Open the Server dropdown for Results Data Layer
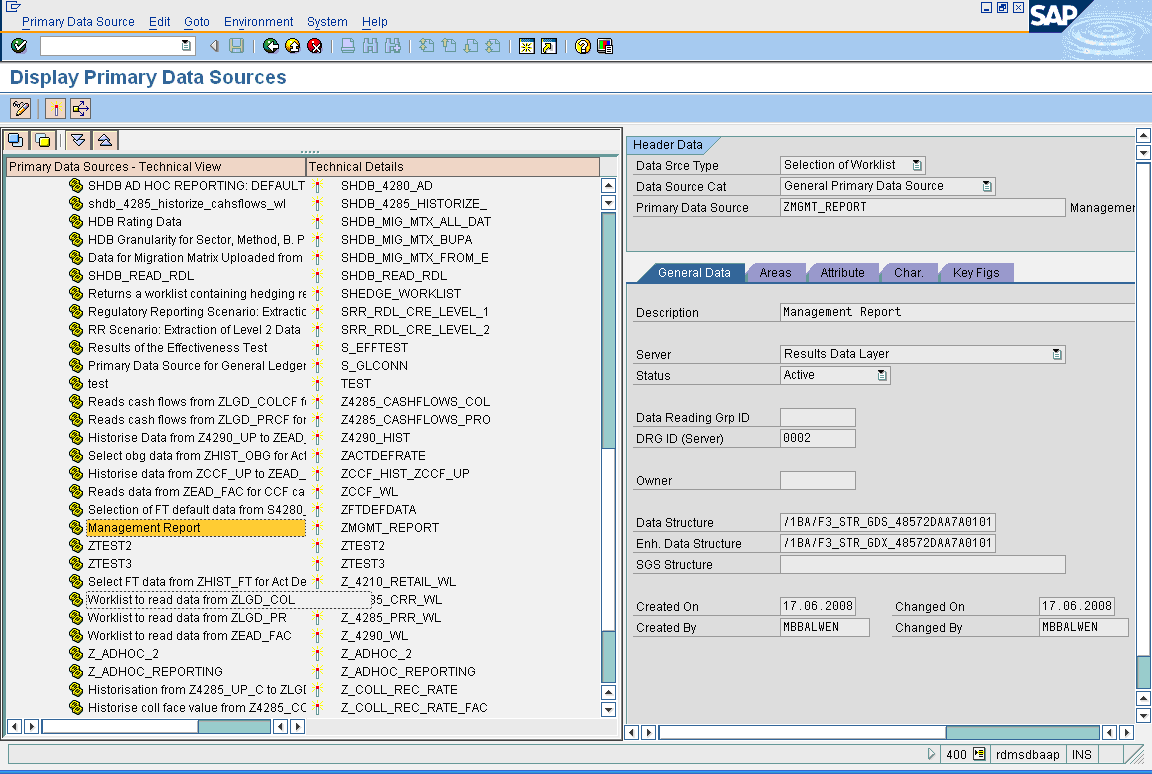Viewport: 1152px width, 774px height. pyautogui.click(x=1058, y=354)
